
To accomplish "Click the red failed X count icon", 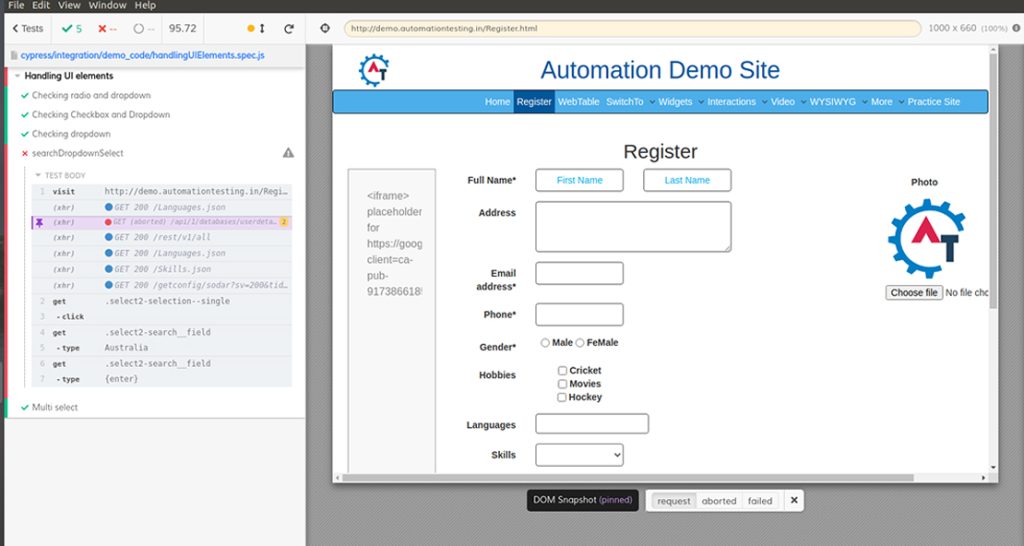I will [102, 29].
